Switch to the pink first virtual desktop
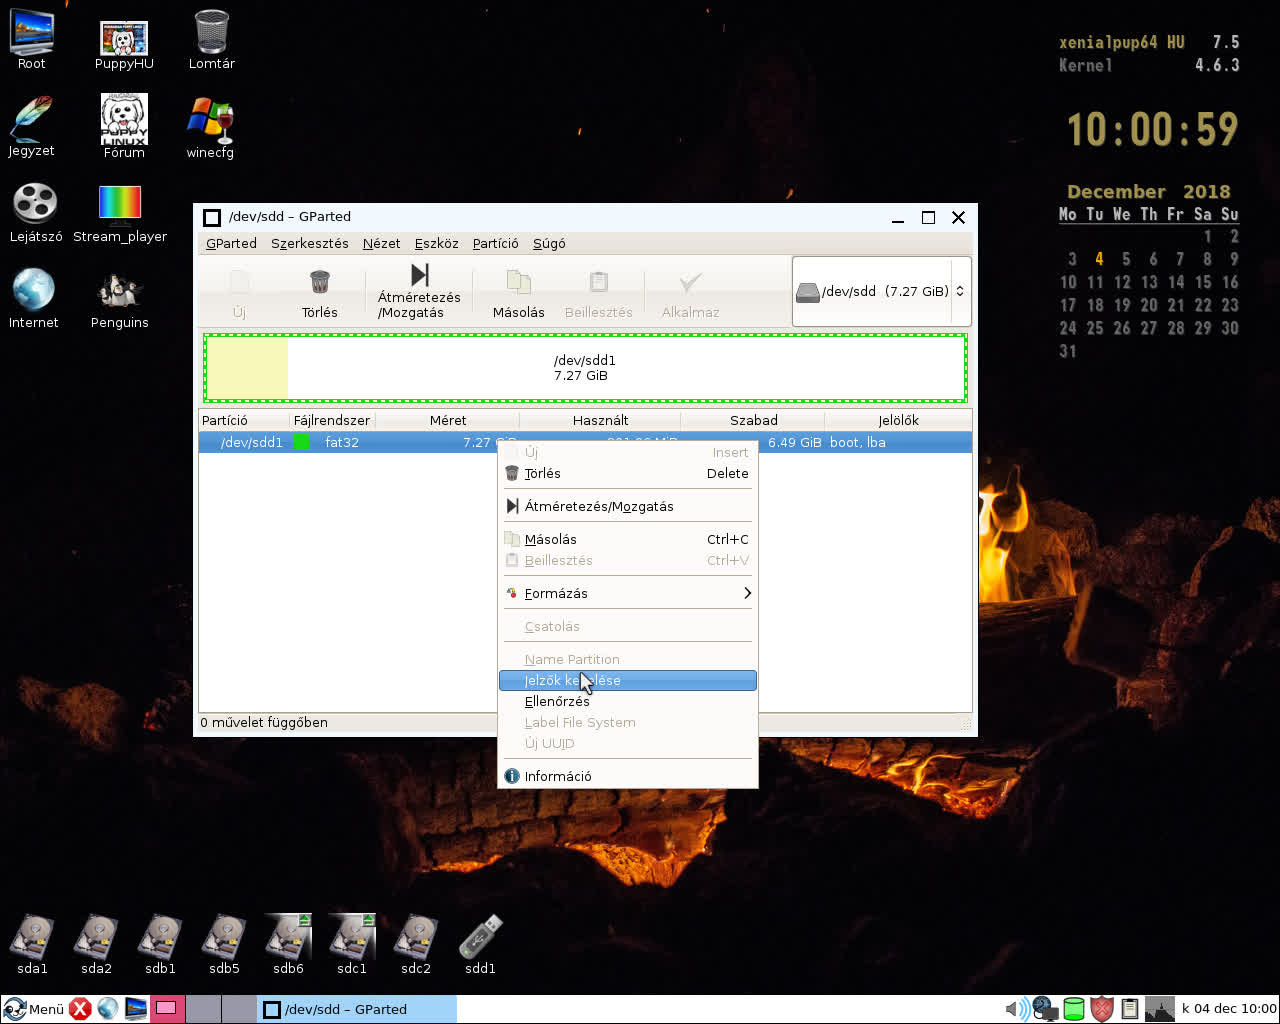The height and width of the screenshot is (1024, 1280). click(x=168, y=1009)
